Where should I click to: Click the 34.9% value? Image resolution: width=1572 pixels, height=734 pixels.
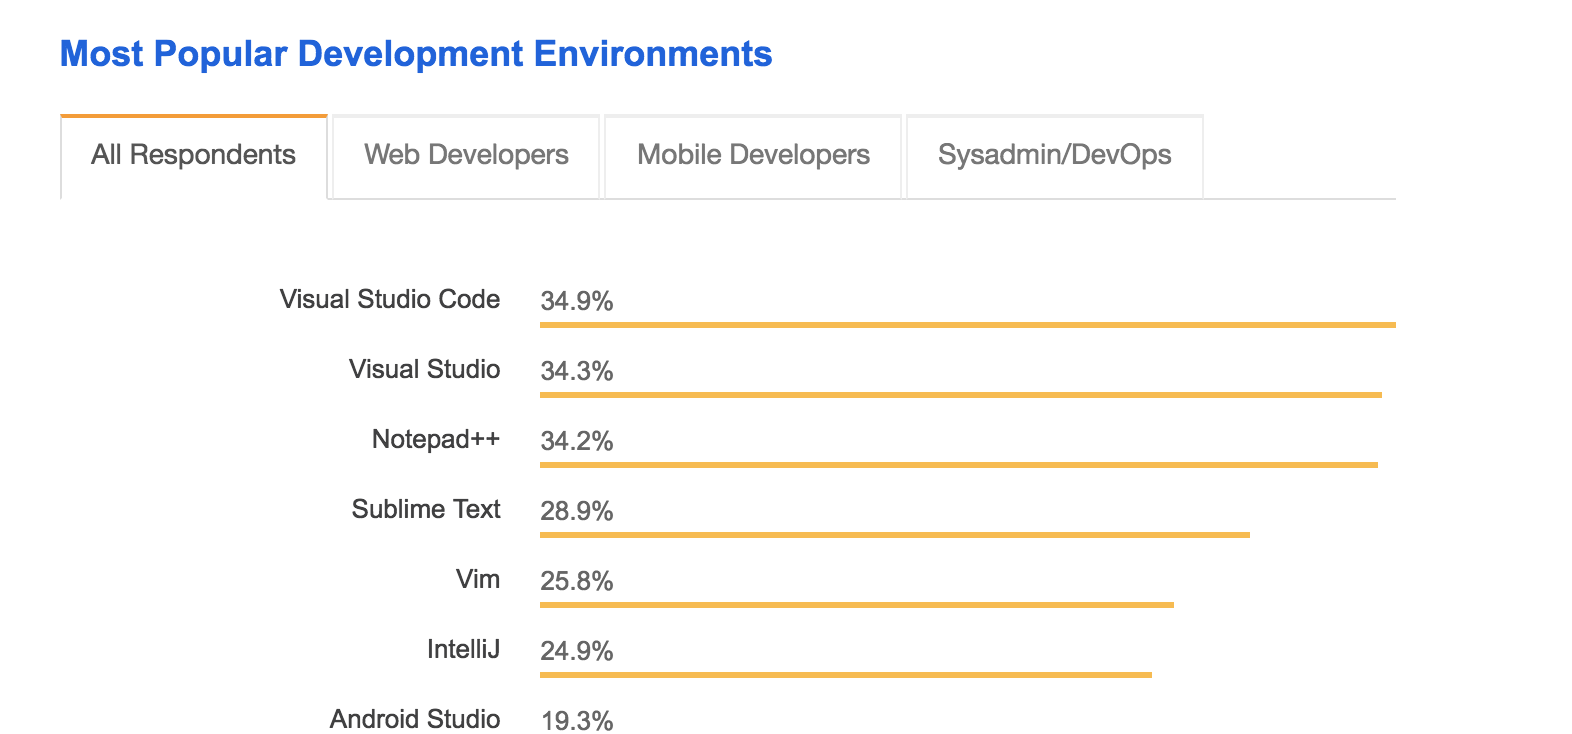577,301
